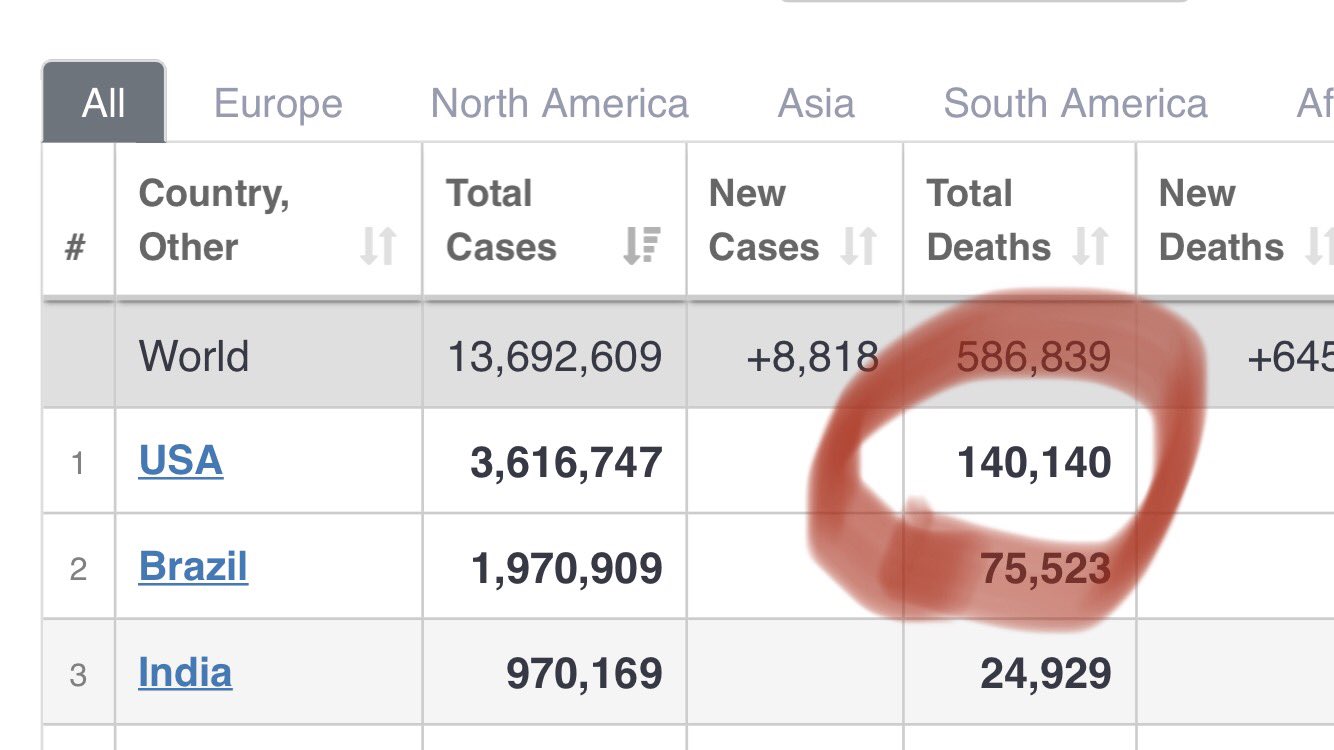Select the World total deaths cell
1334x750 pixels.
pos(1020,356)
